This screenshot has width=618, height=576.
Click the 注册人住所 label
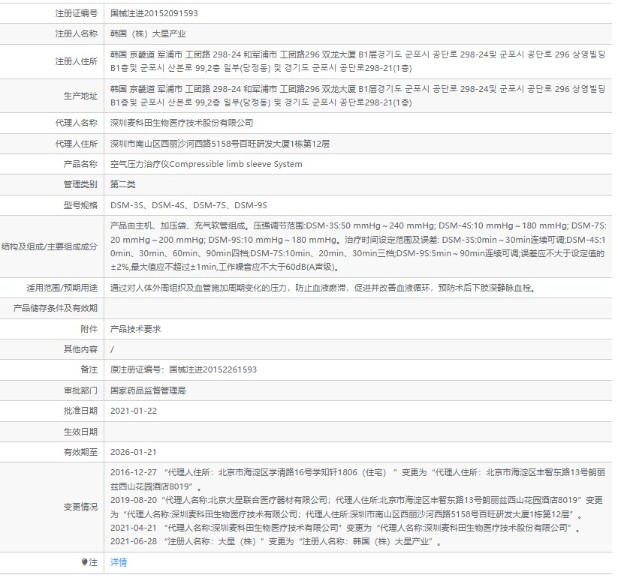[76, 62]
